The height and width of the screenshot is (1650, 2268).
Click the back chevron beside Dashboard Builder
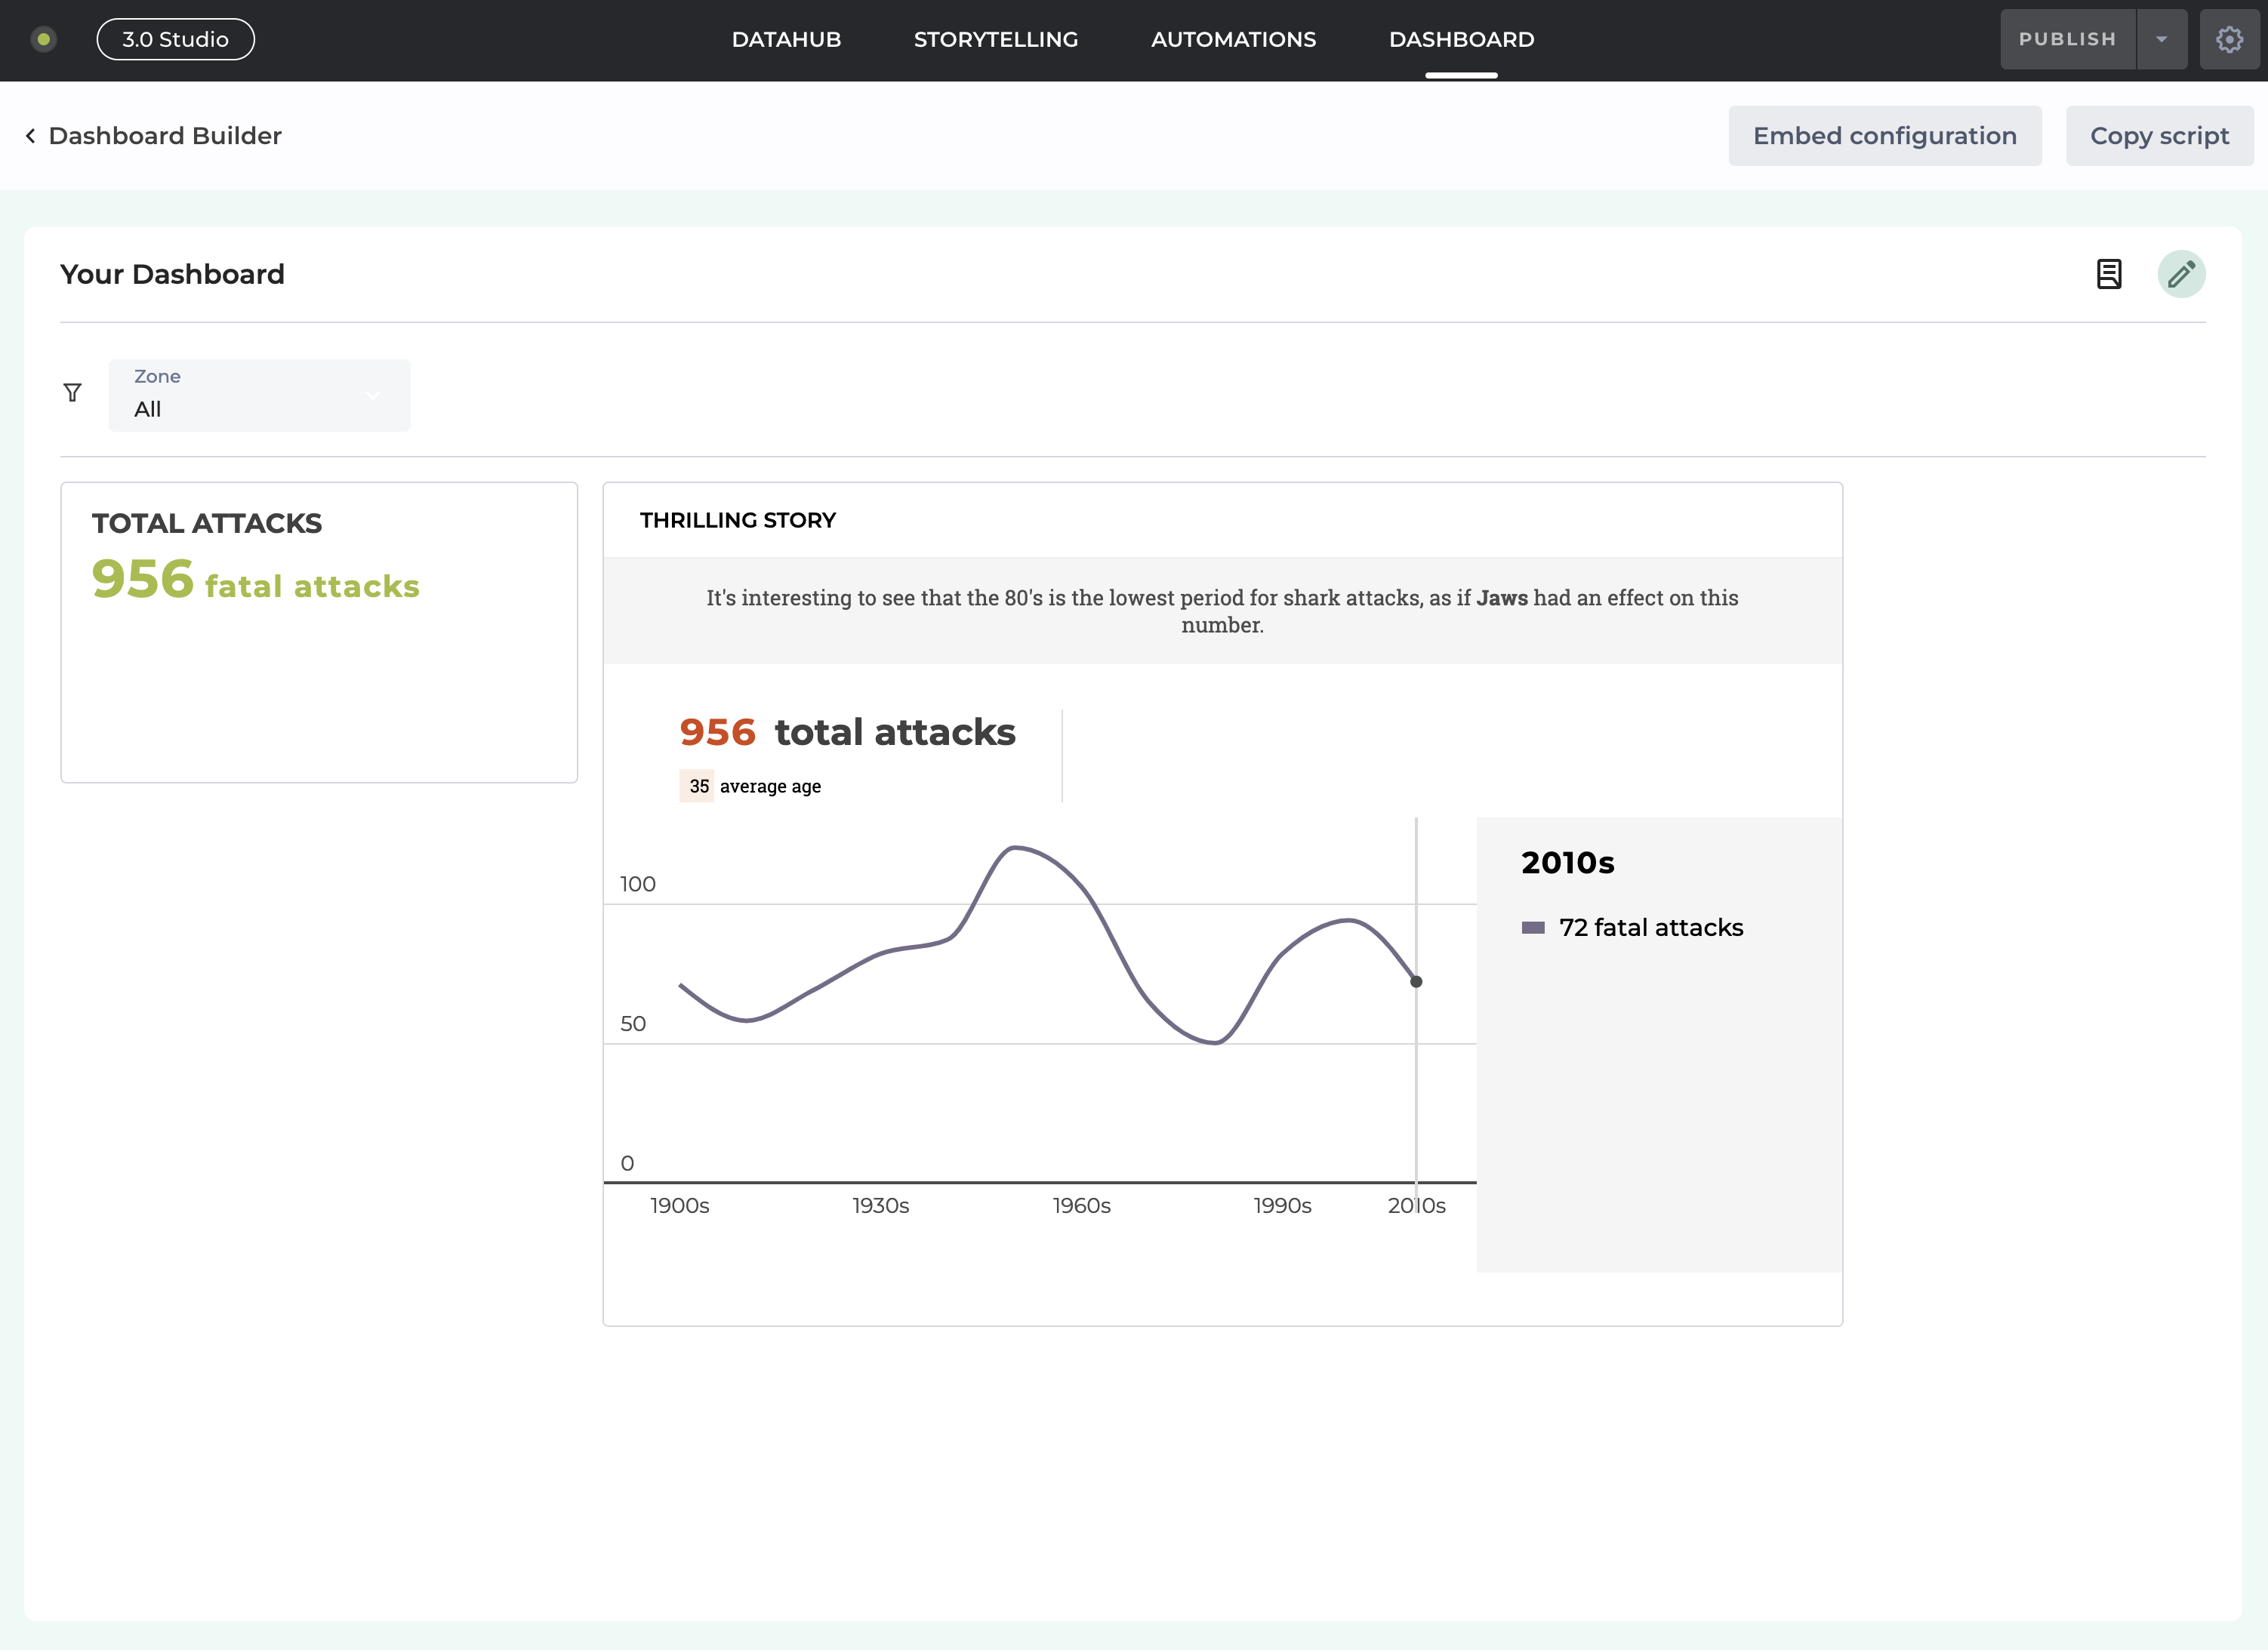point(31,136)
